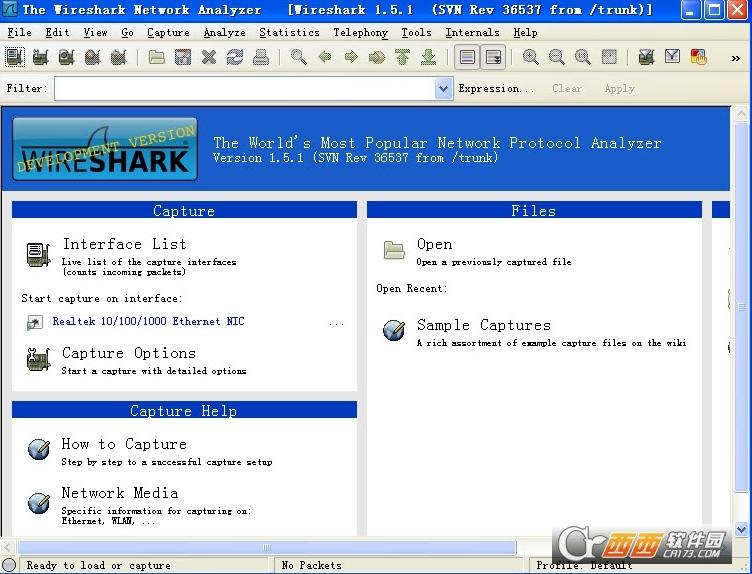Save capture file toolbar icon

(x=183, y=57)
